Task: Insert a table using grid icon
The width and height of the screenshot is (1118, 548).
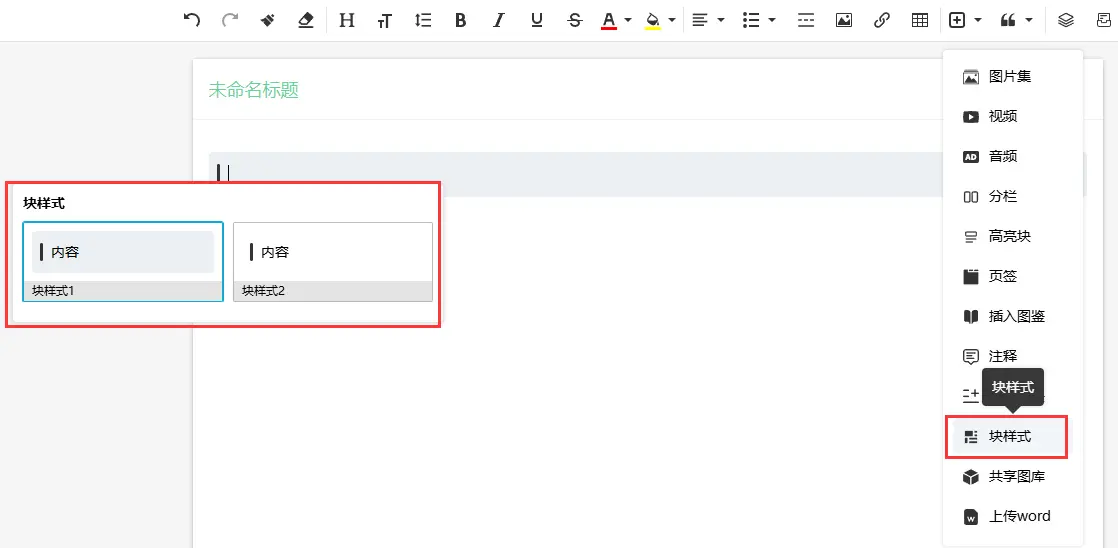Action: tap(920, 20)
